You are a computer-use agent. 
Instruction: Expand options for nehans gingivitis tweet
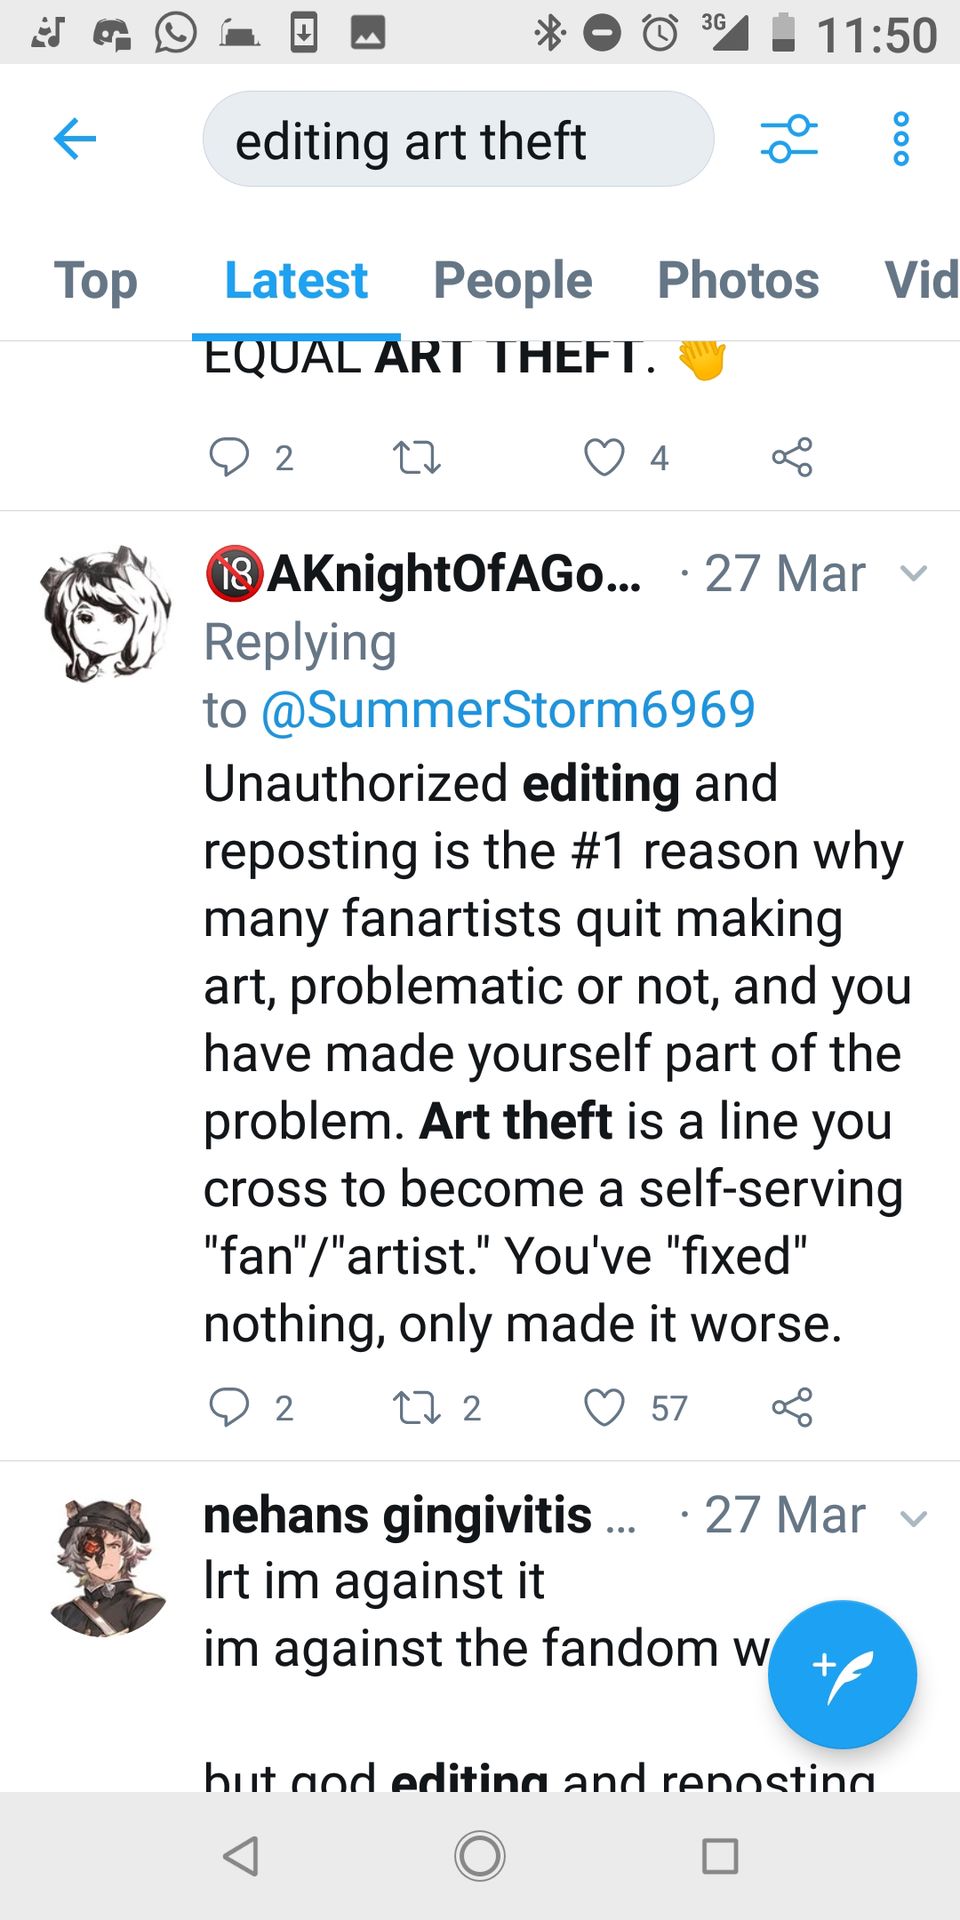(913, 1518)
